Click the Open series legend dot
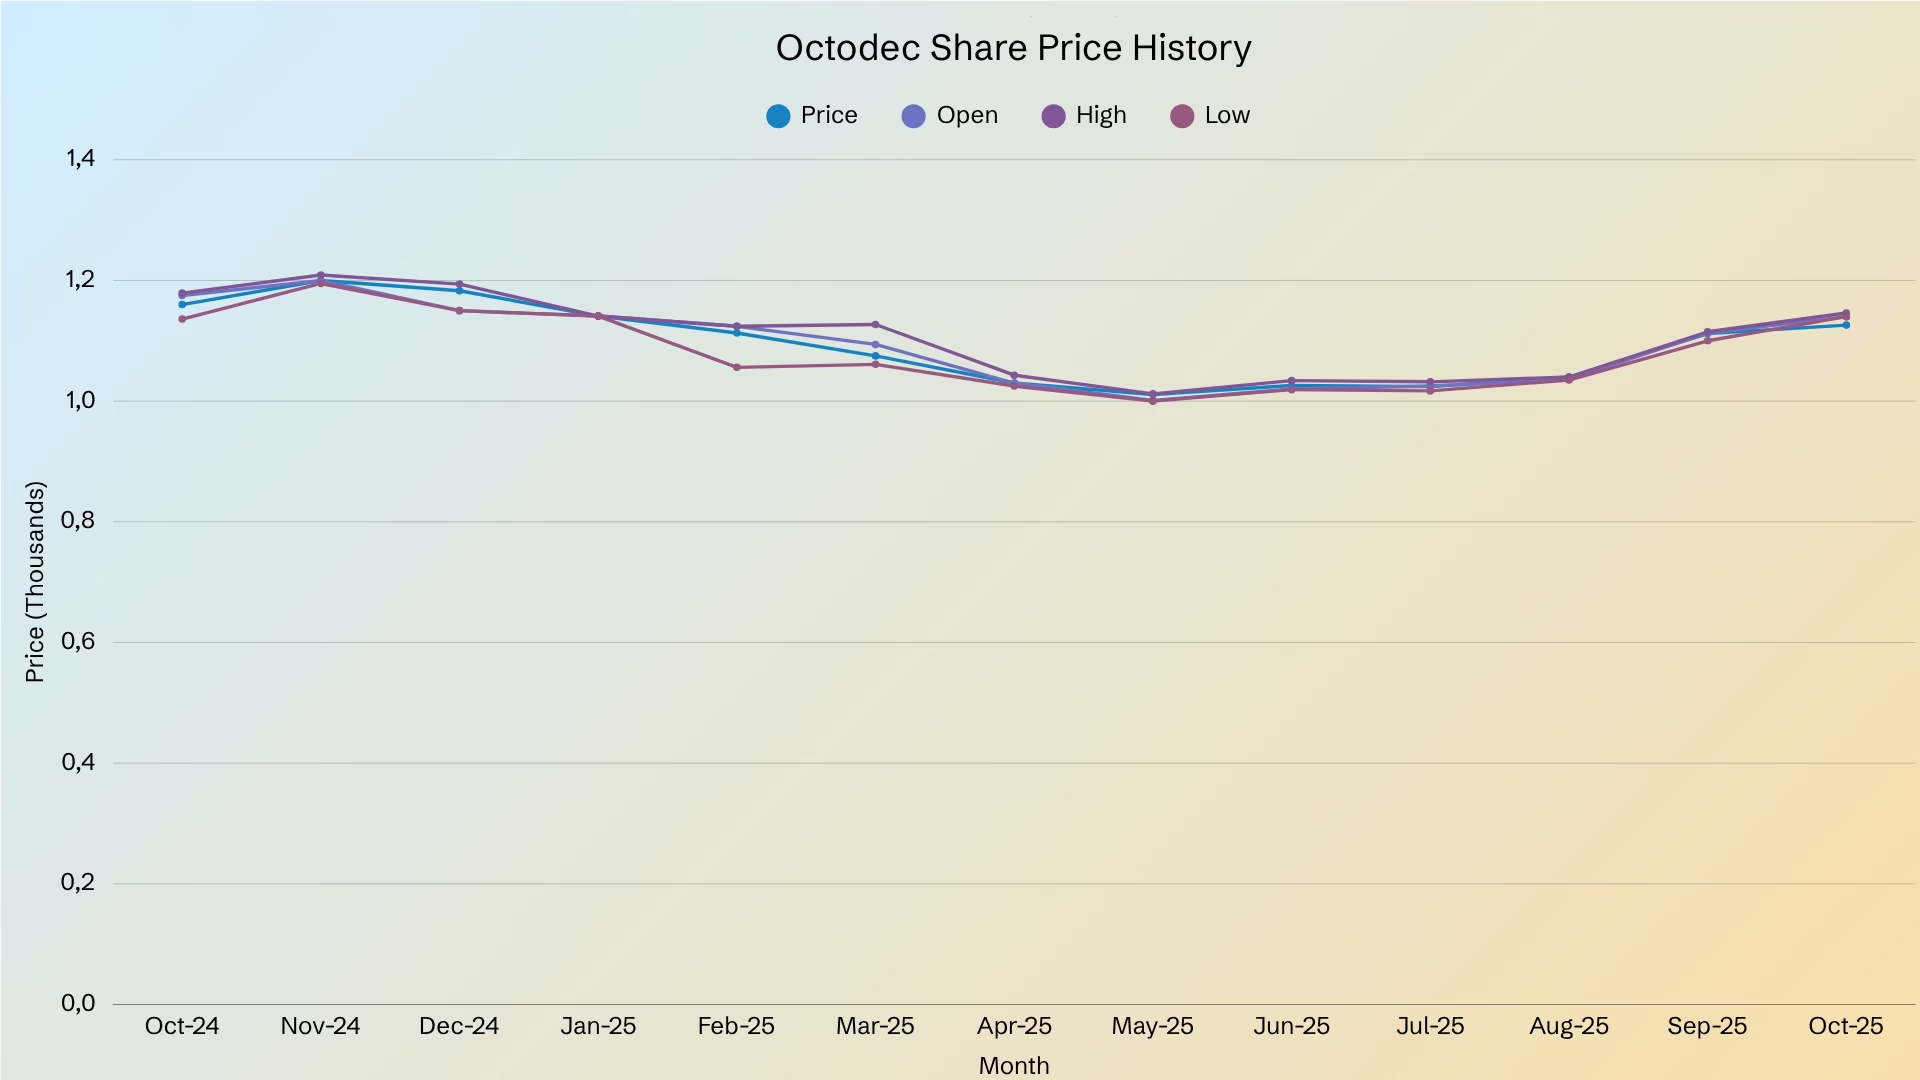 (913, 116)
